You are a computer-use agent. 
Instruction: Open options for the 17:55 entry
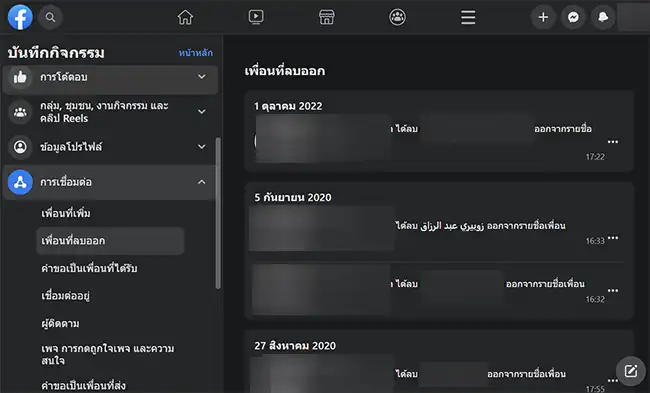pyautogui.click(x=613, y=380)
